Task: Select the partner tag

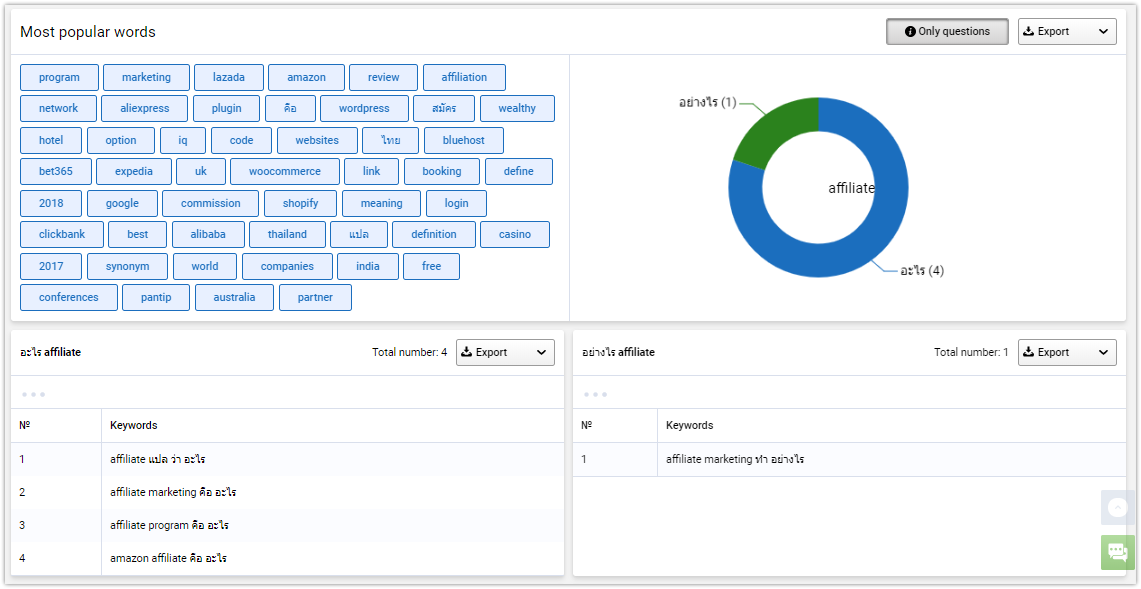Action: (315, 298)
